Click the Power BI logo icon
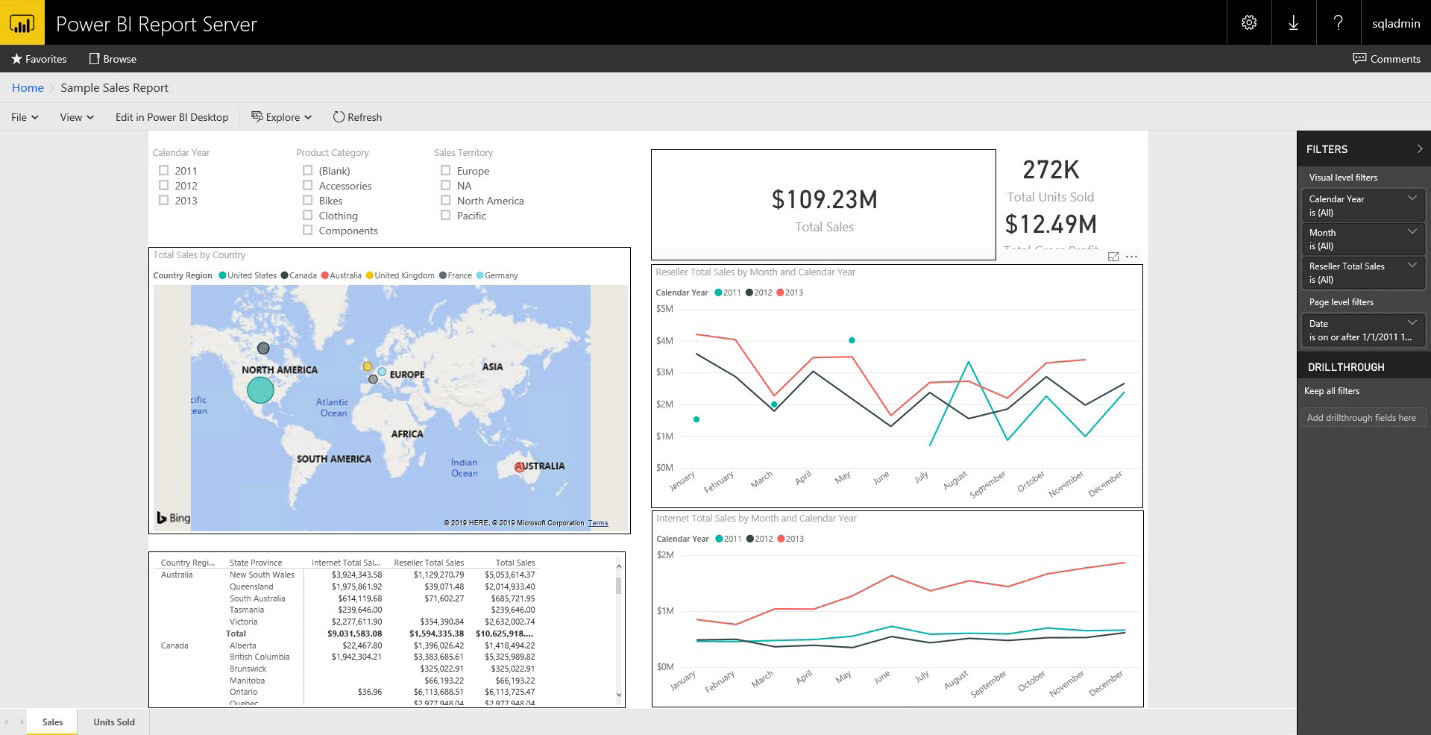The image size is (1431, 735). click(x=21, y=22)
